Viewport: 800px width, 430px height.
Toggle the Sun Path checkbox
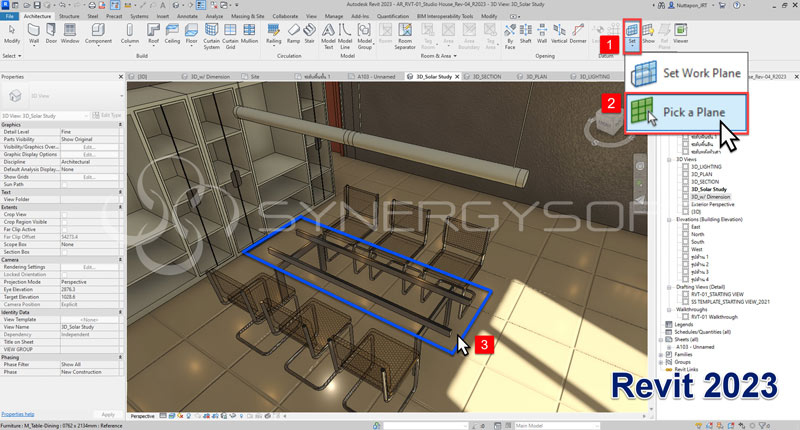point(64,185)
